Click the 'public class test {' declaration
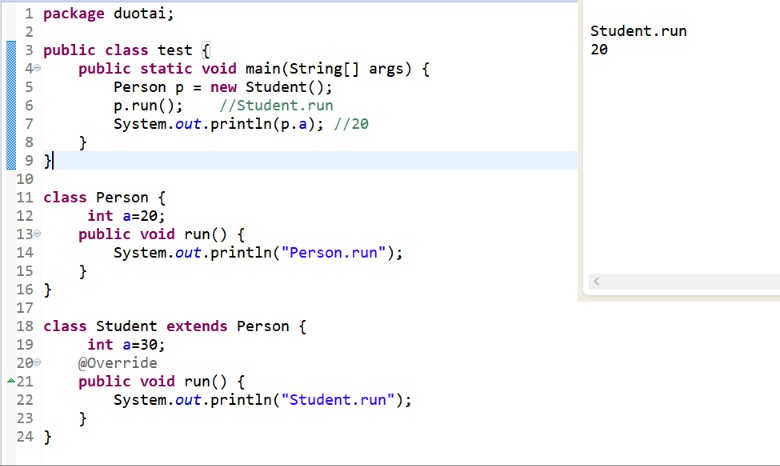This screenshot has width=780, height=466. coord(127,50)
